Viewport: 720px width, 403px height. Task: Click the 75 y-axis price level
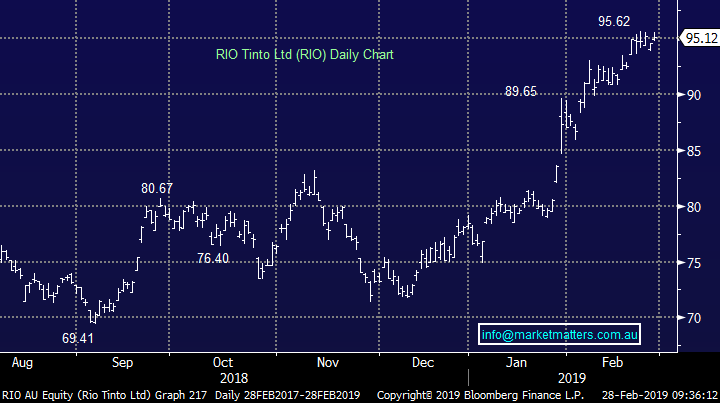click(x=693, y=263)
